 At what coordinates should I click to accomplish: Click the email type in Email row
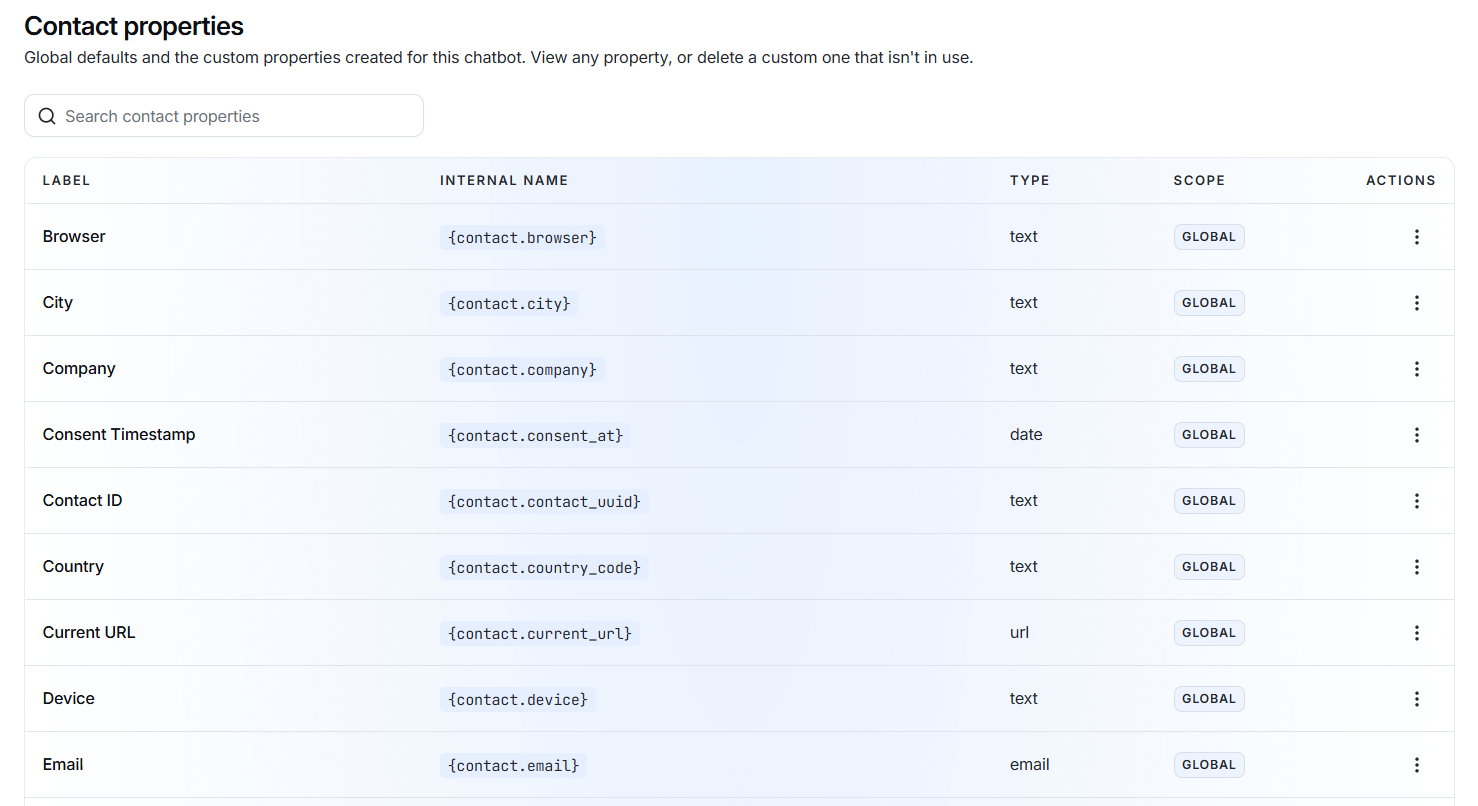click(x=1030, y=765)
